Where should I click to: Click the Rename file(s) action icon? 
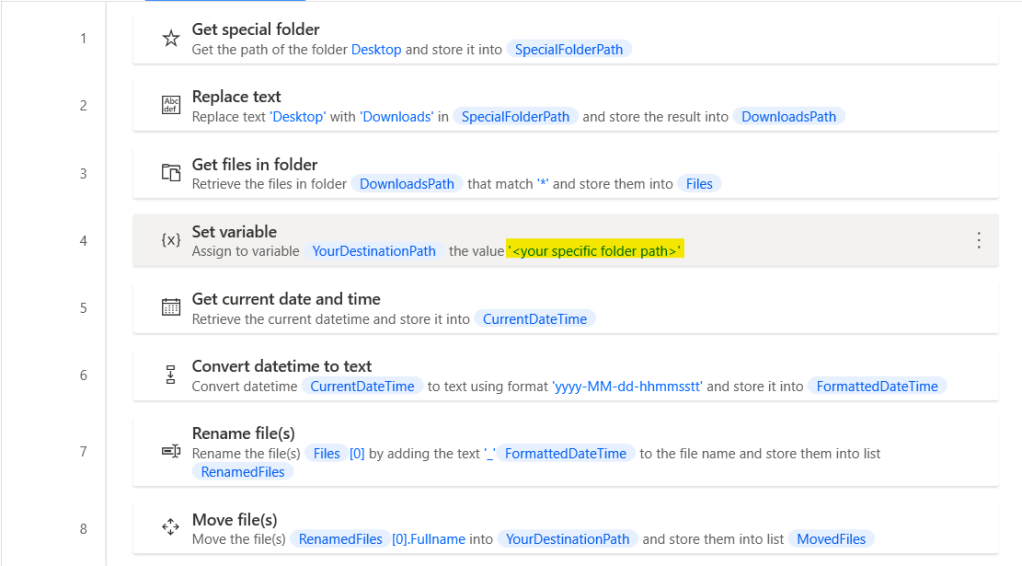pyautogui.click(x=171, y=452)
